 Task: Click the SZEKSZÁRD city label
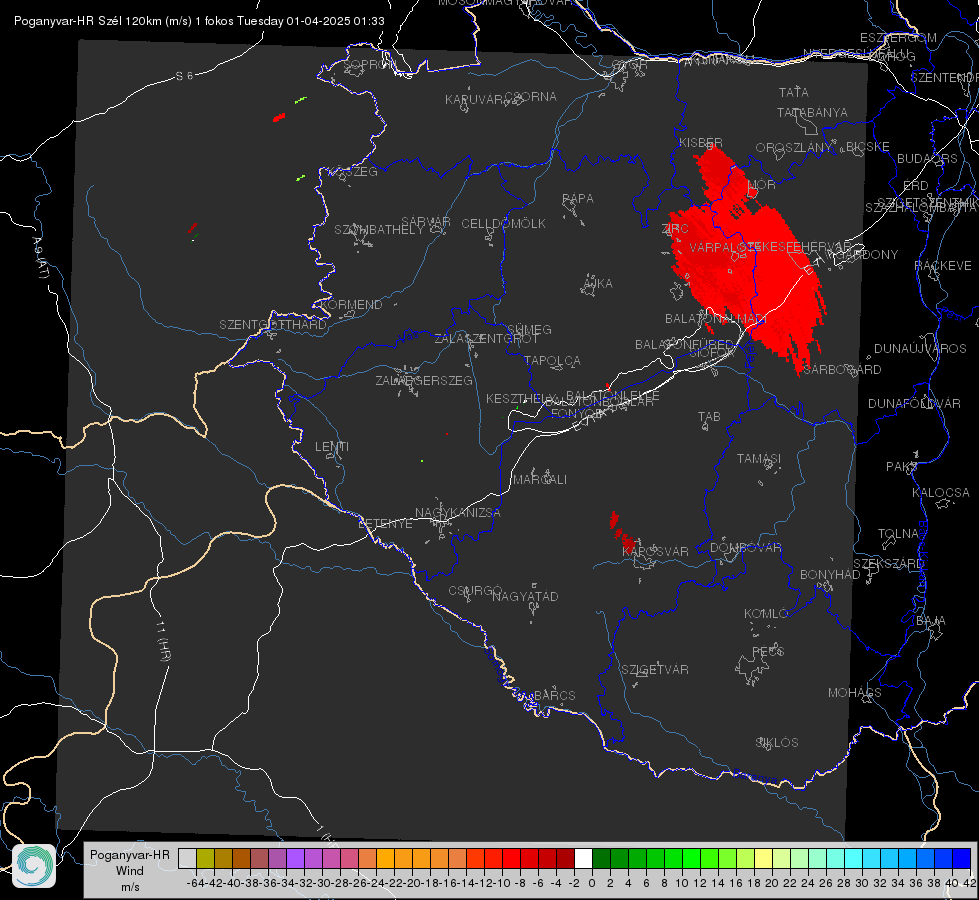pos(888,564)
